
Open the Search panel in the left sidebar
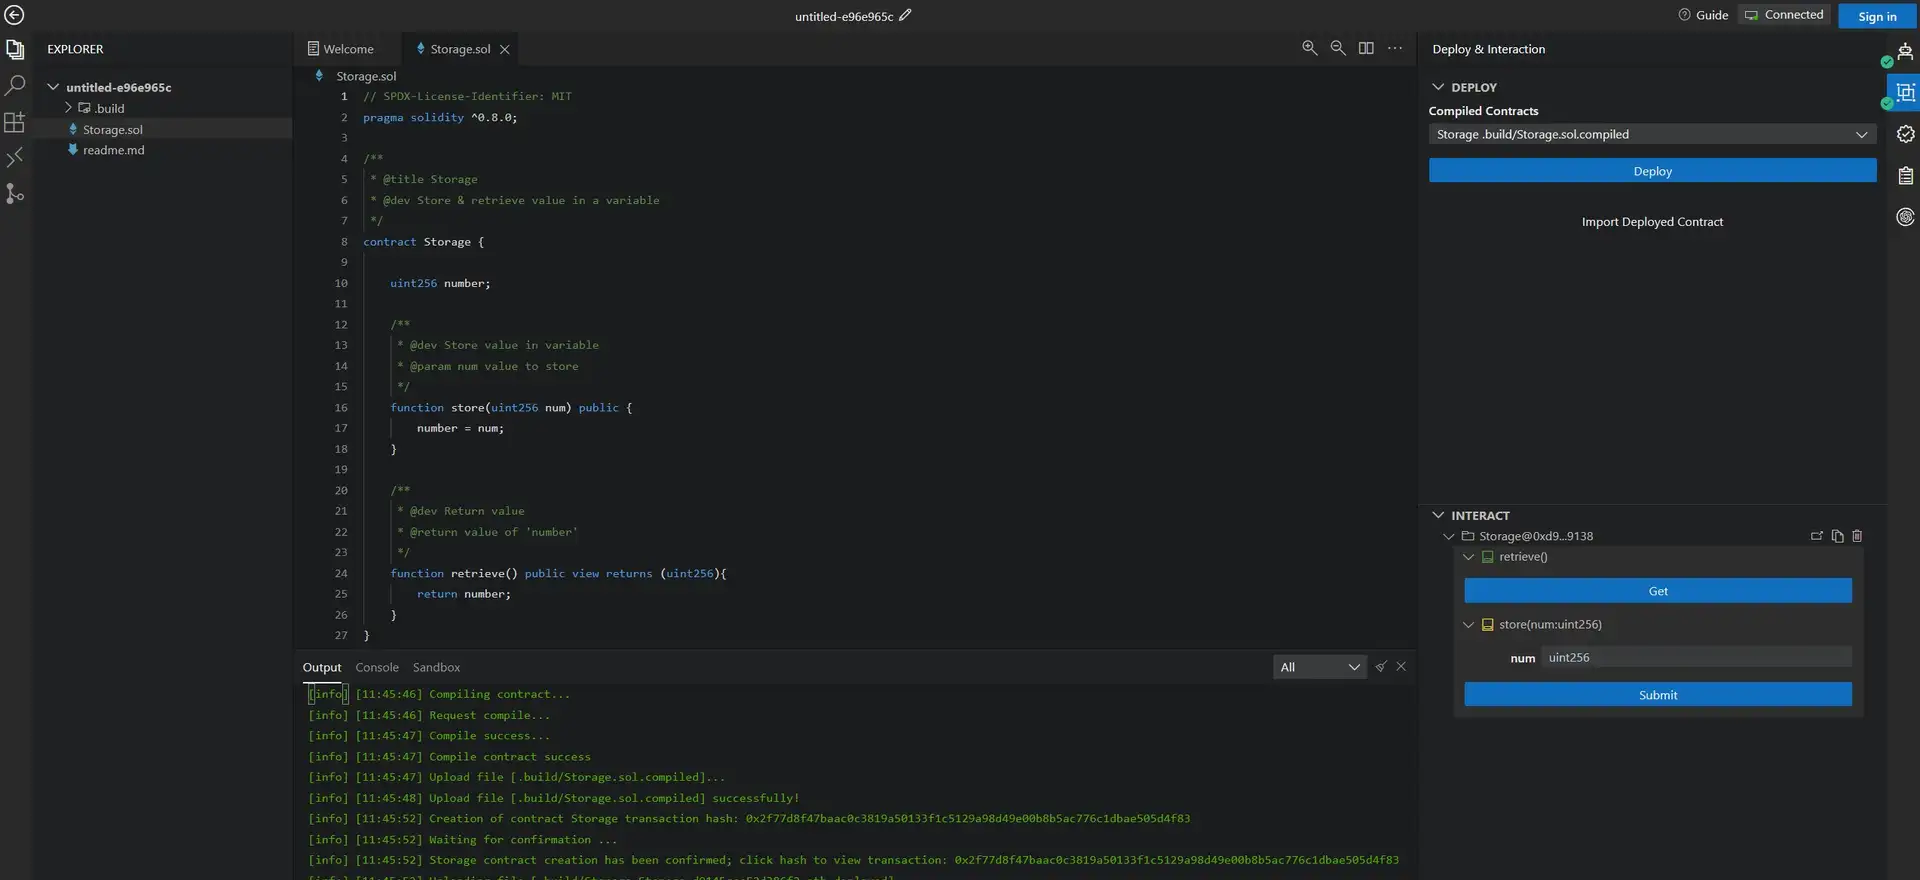pyautogui.click(x=15, y=86)
